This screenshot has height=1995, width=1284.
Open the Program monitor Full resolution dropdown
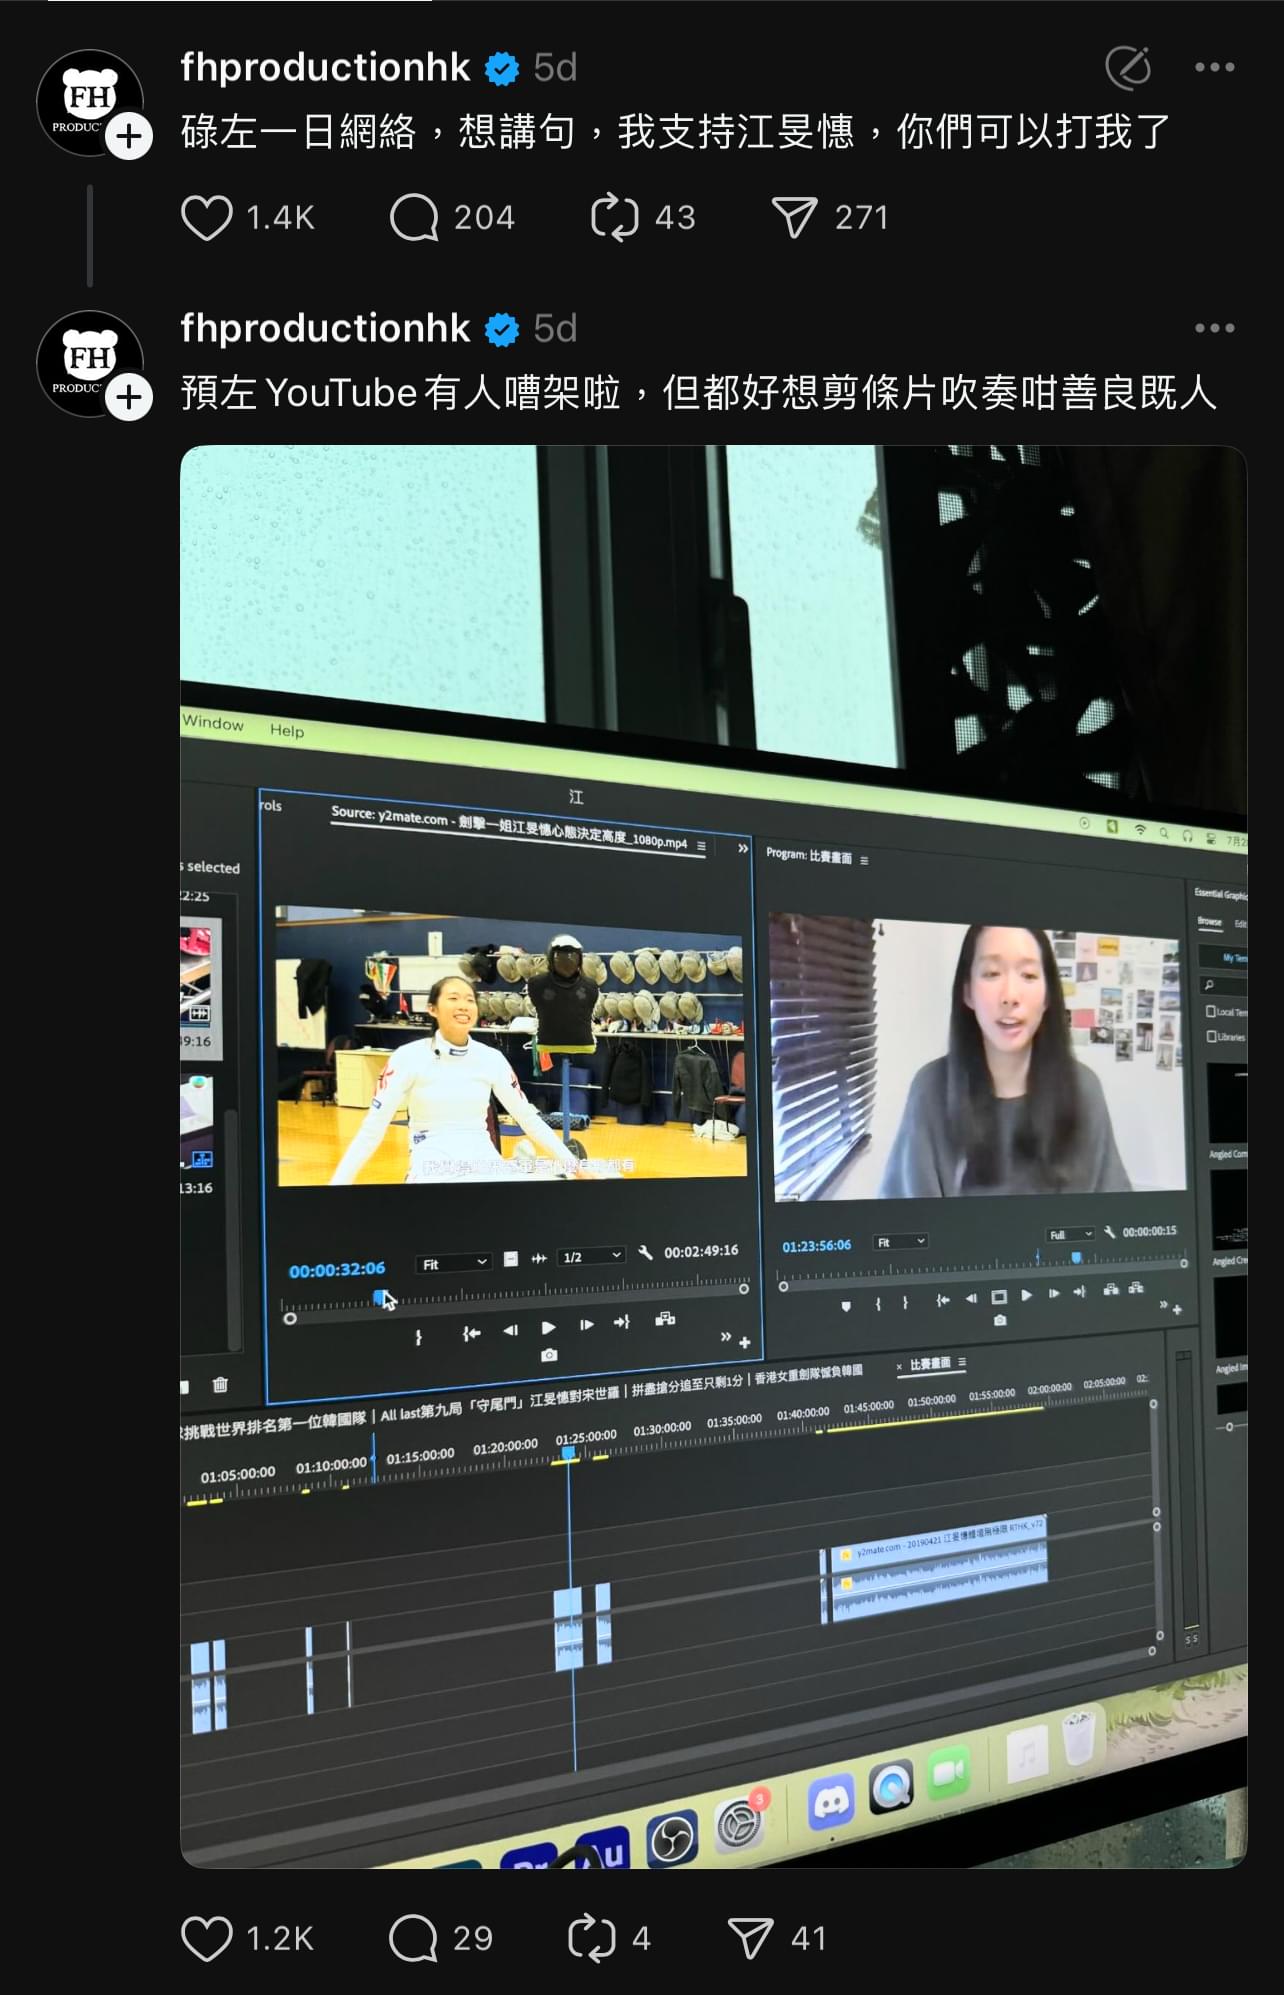(1071, 1235)
